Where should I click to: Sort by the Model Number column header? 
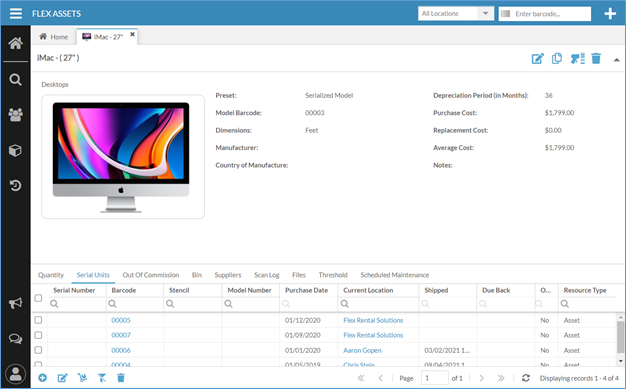pyautogui.click(x=250, y=290)
